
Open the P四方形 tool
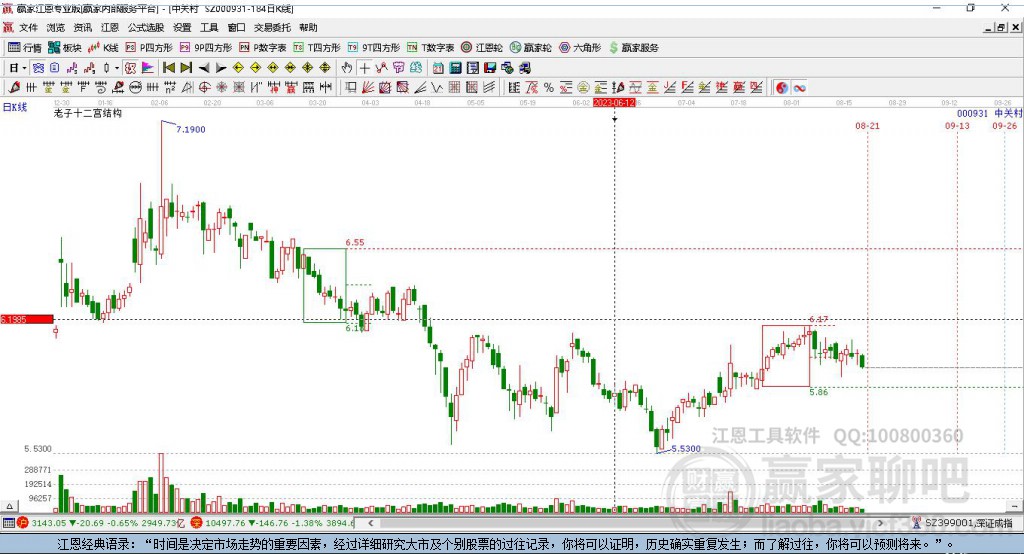(x=149, y=48)
